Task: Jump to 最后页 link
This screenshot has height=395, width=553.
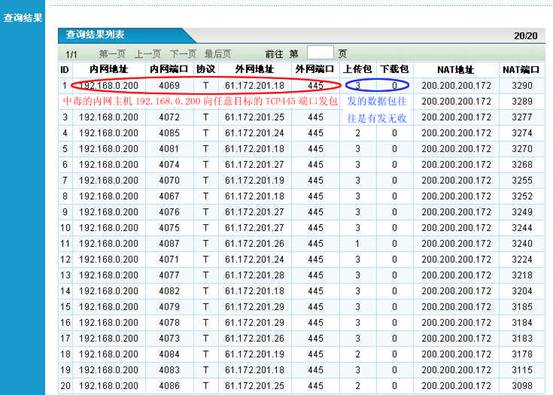Action: point(218,54)
